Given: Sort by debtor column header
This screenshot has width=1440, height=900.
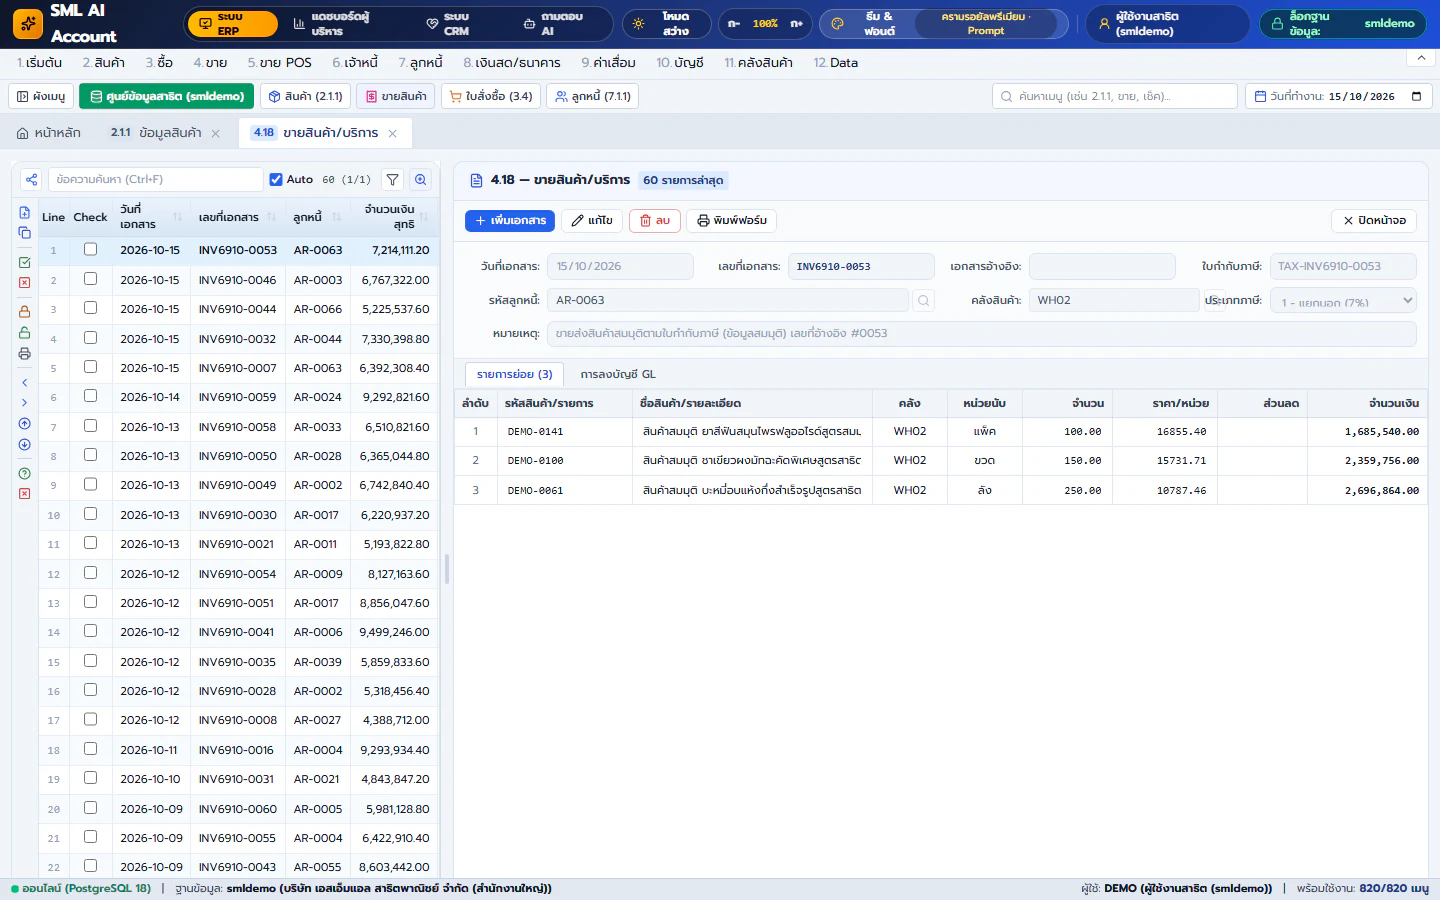Looking at the screenshot, I should 317,217.
